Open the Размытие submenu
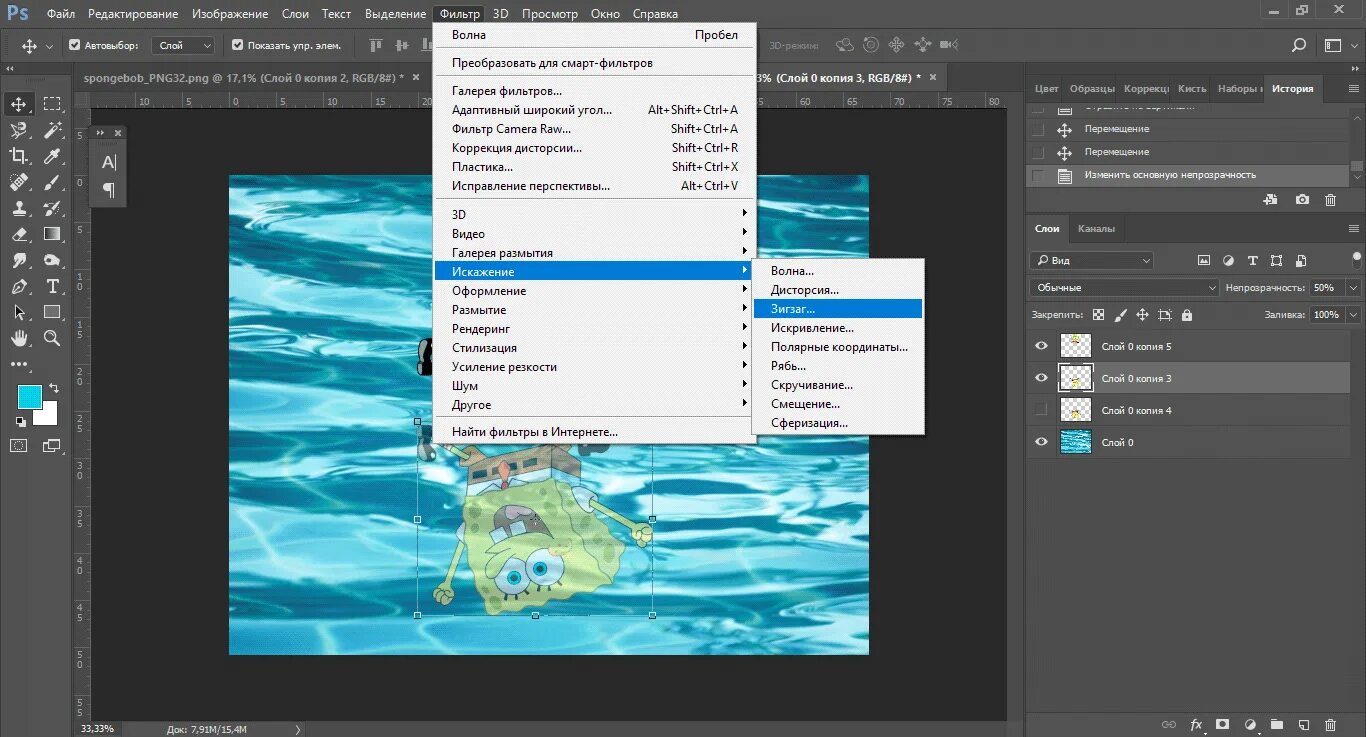This screenshot has height=737, width=1366. (x=595, y=310)
